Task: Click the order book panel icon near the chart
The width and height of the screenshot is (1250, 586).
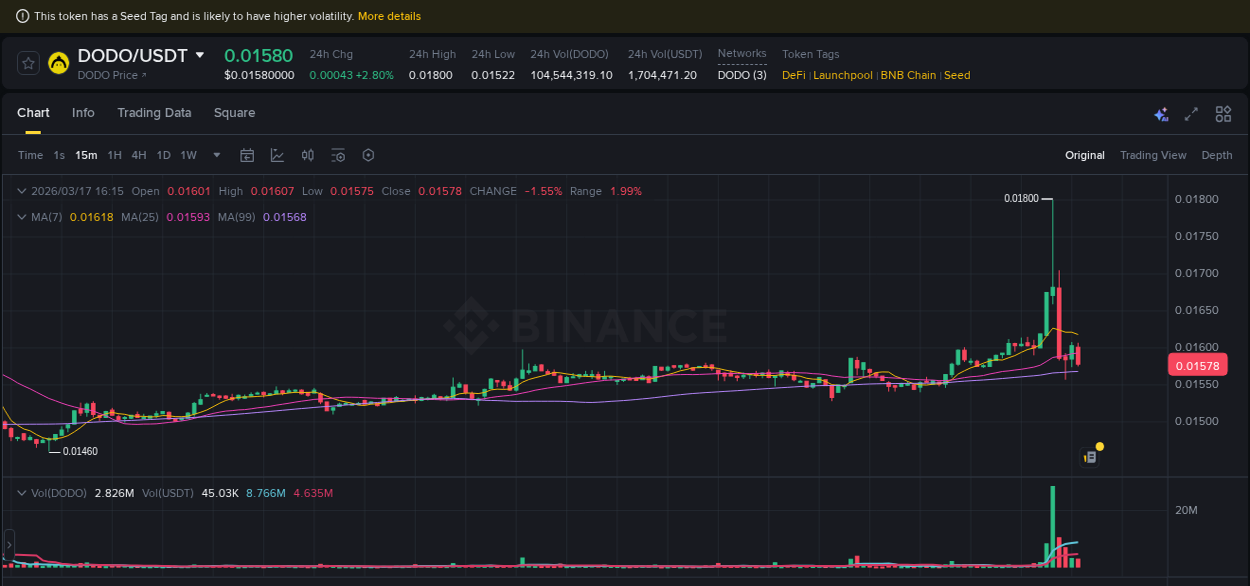Action: pos(1089,454)
